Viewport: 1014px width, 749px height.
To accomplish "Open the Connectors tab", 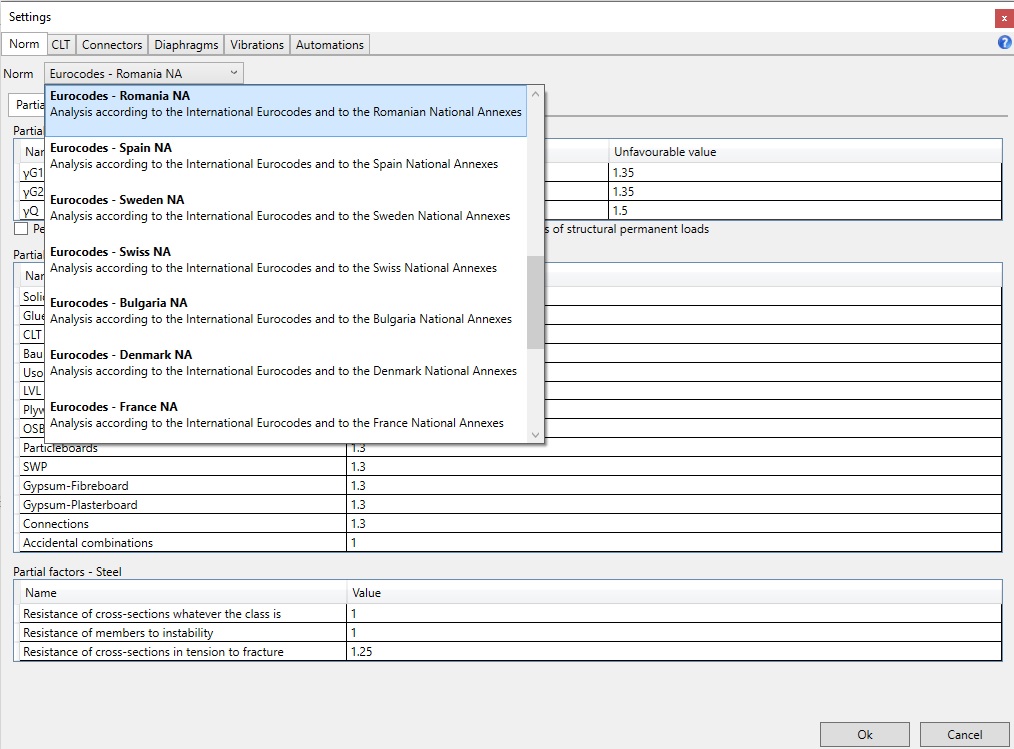I will (x=112, y=45).
